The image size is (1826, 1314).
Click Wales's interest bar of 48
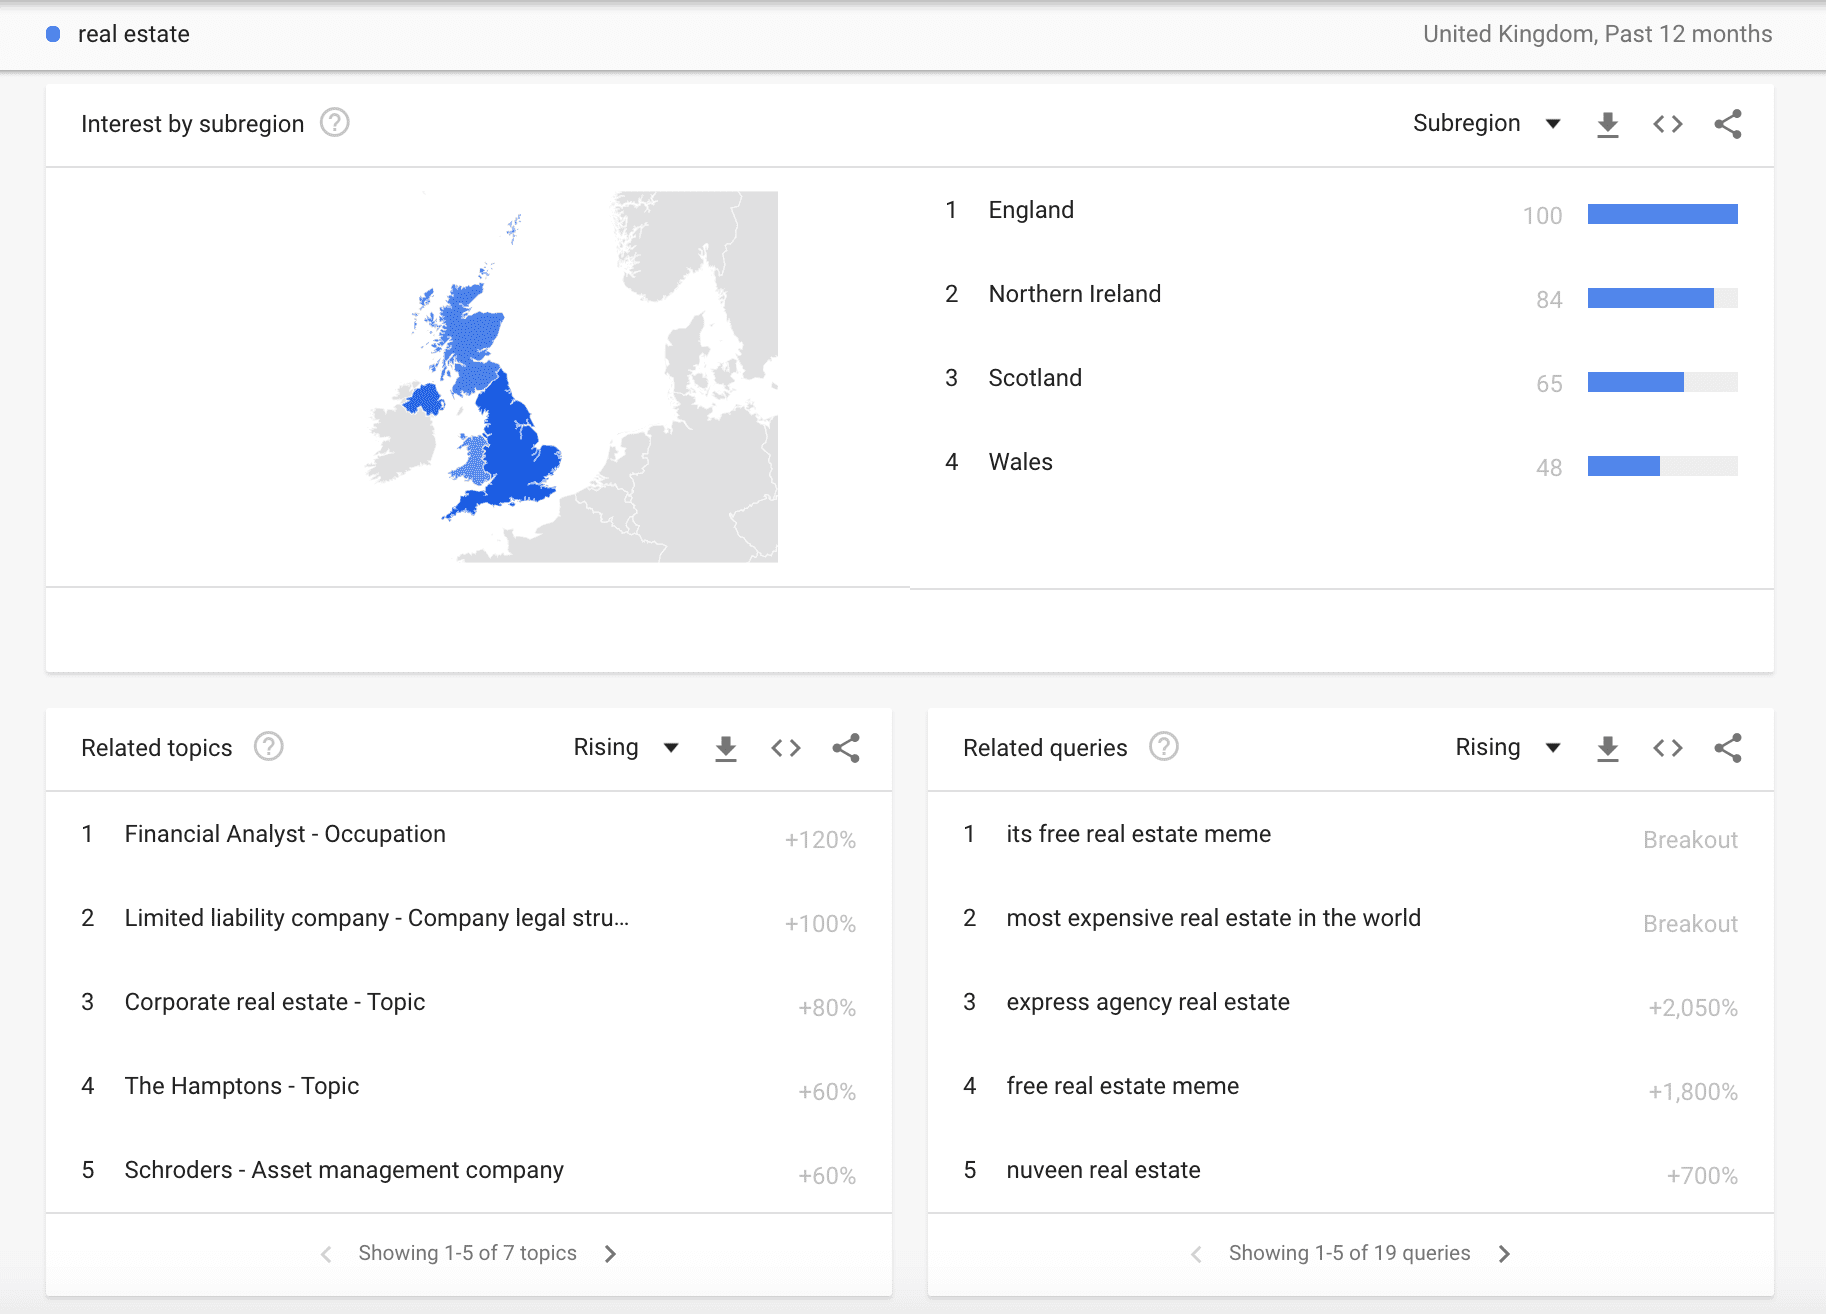(1662, 466)
